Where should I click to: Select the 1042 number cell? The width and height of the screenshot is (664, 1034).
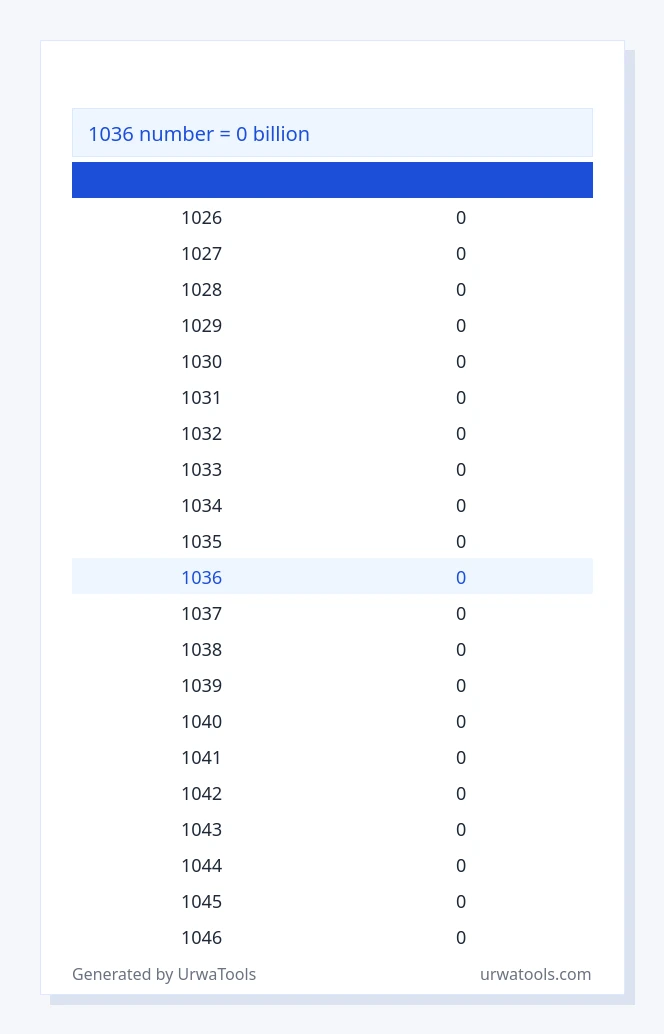(x=202, y=793)
